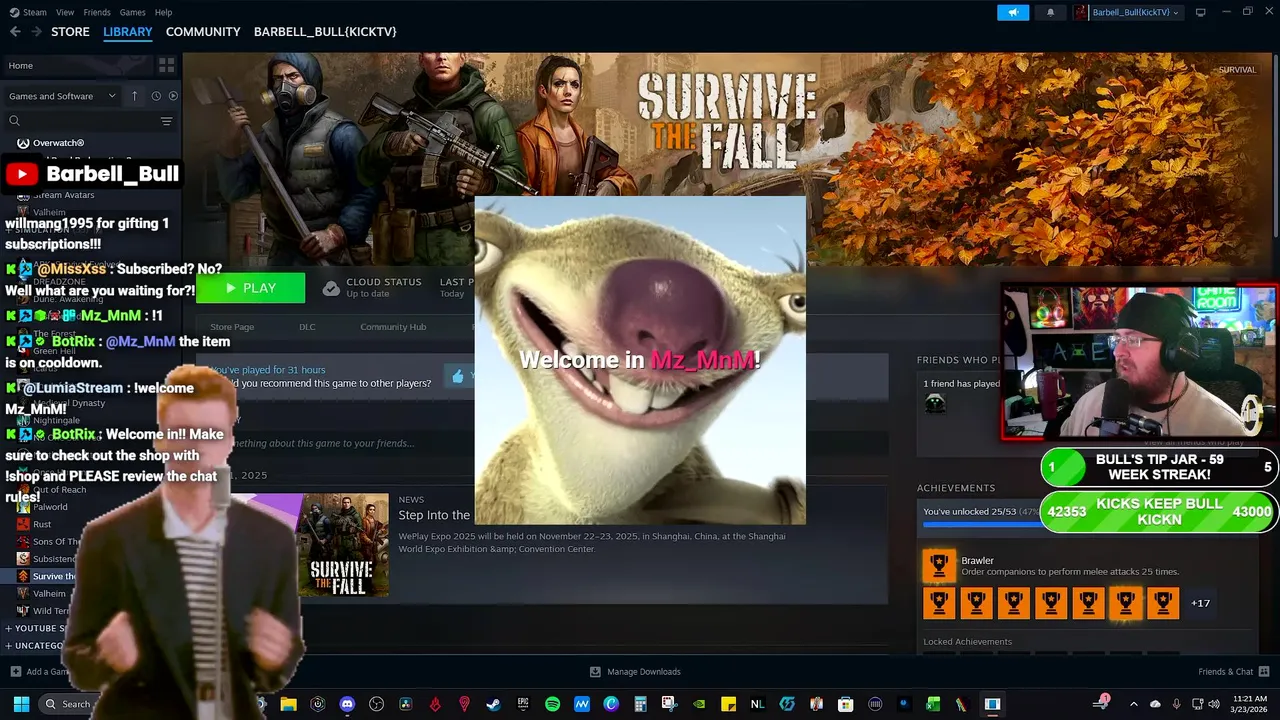Viewport: 1280px width, 720px height.
Task: Click the Big Picture mode monitor icon
Action: point(1201,12)
